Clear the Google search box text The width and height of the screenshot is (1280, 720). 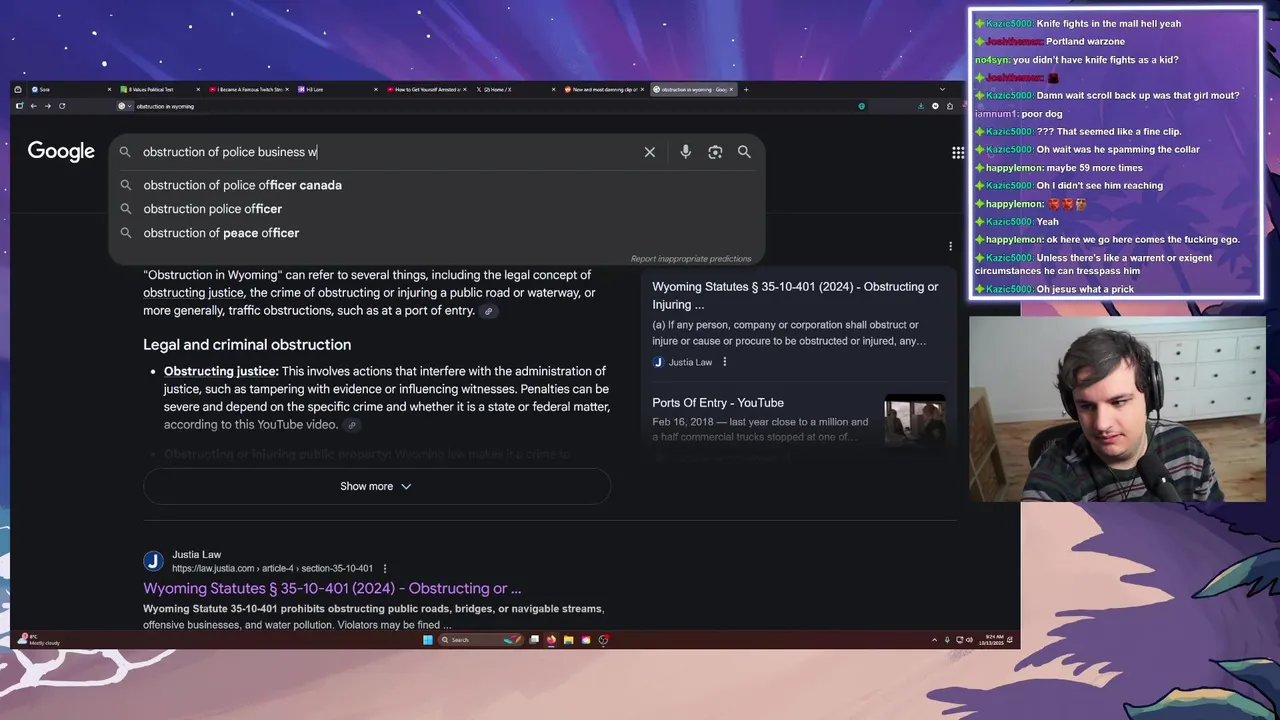(x=650, y=152)
